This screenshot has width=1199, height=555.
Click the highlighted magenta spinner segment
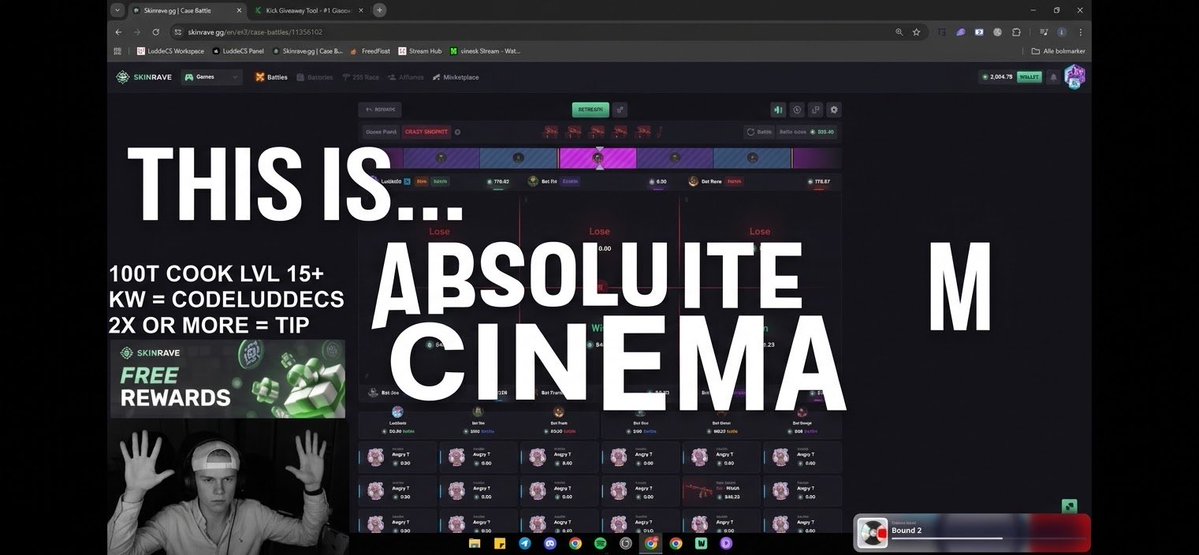[598, 158]
